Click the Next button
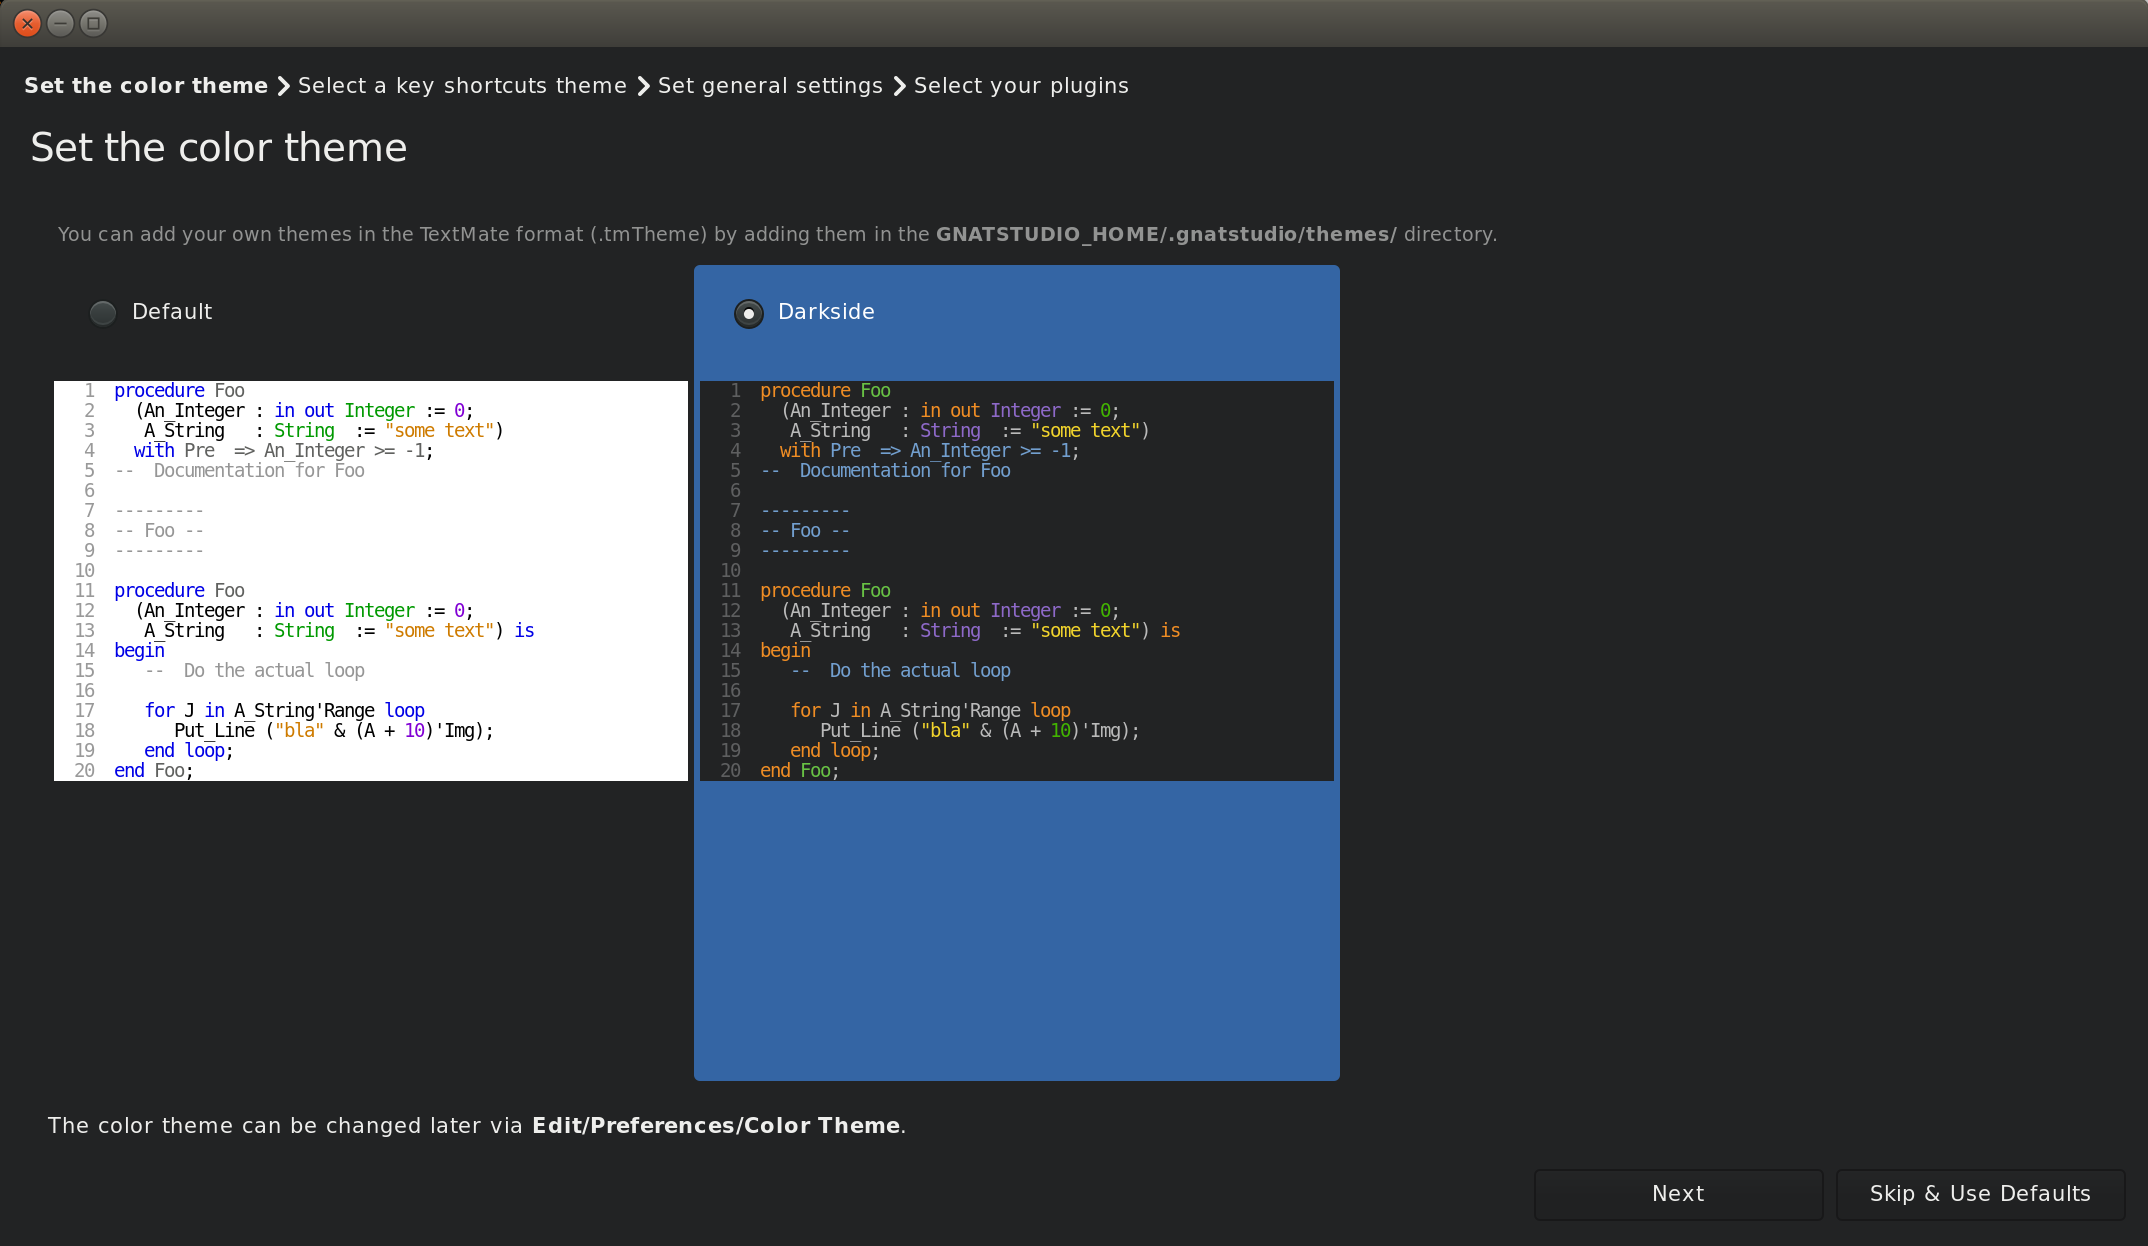 [1678, 1194]
